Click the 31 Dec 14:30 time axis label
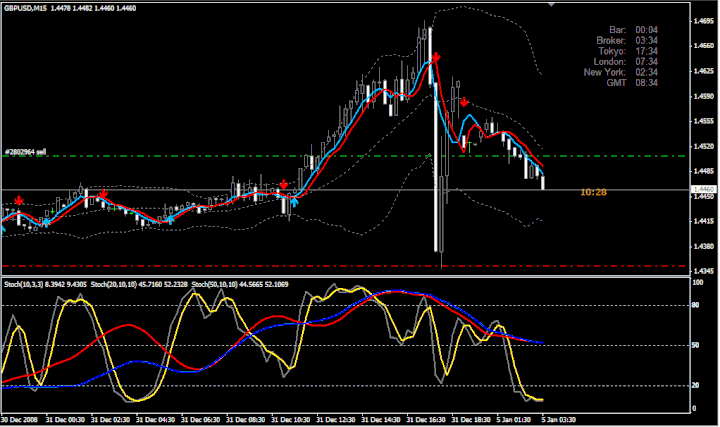This screenshot has width=720, height=427. click(381, 420)
